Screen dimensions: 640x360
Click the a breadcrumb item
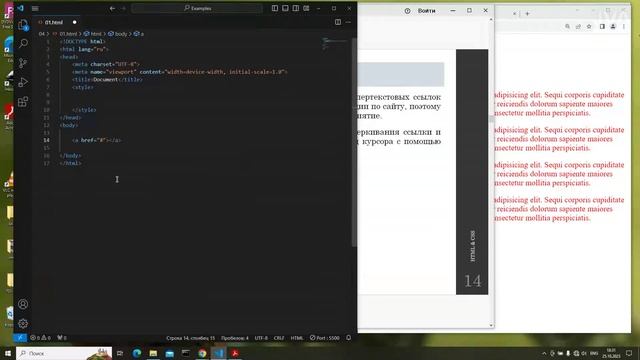139,34
